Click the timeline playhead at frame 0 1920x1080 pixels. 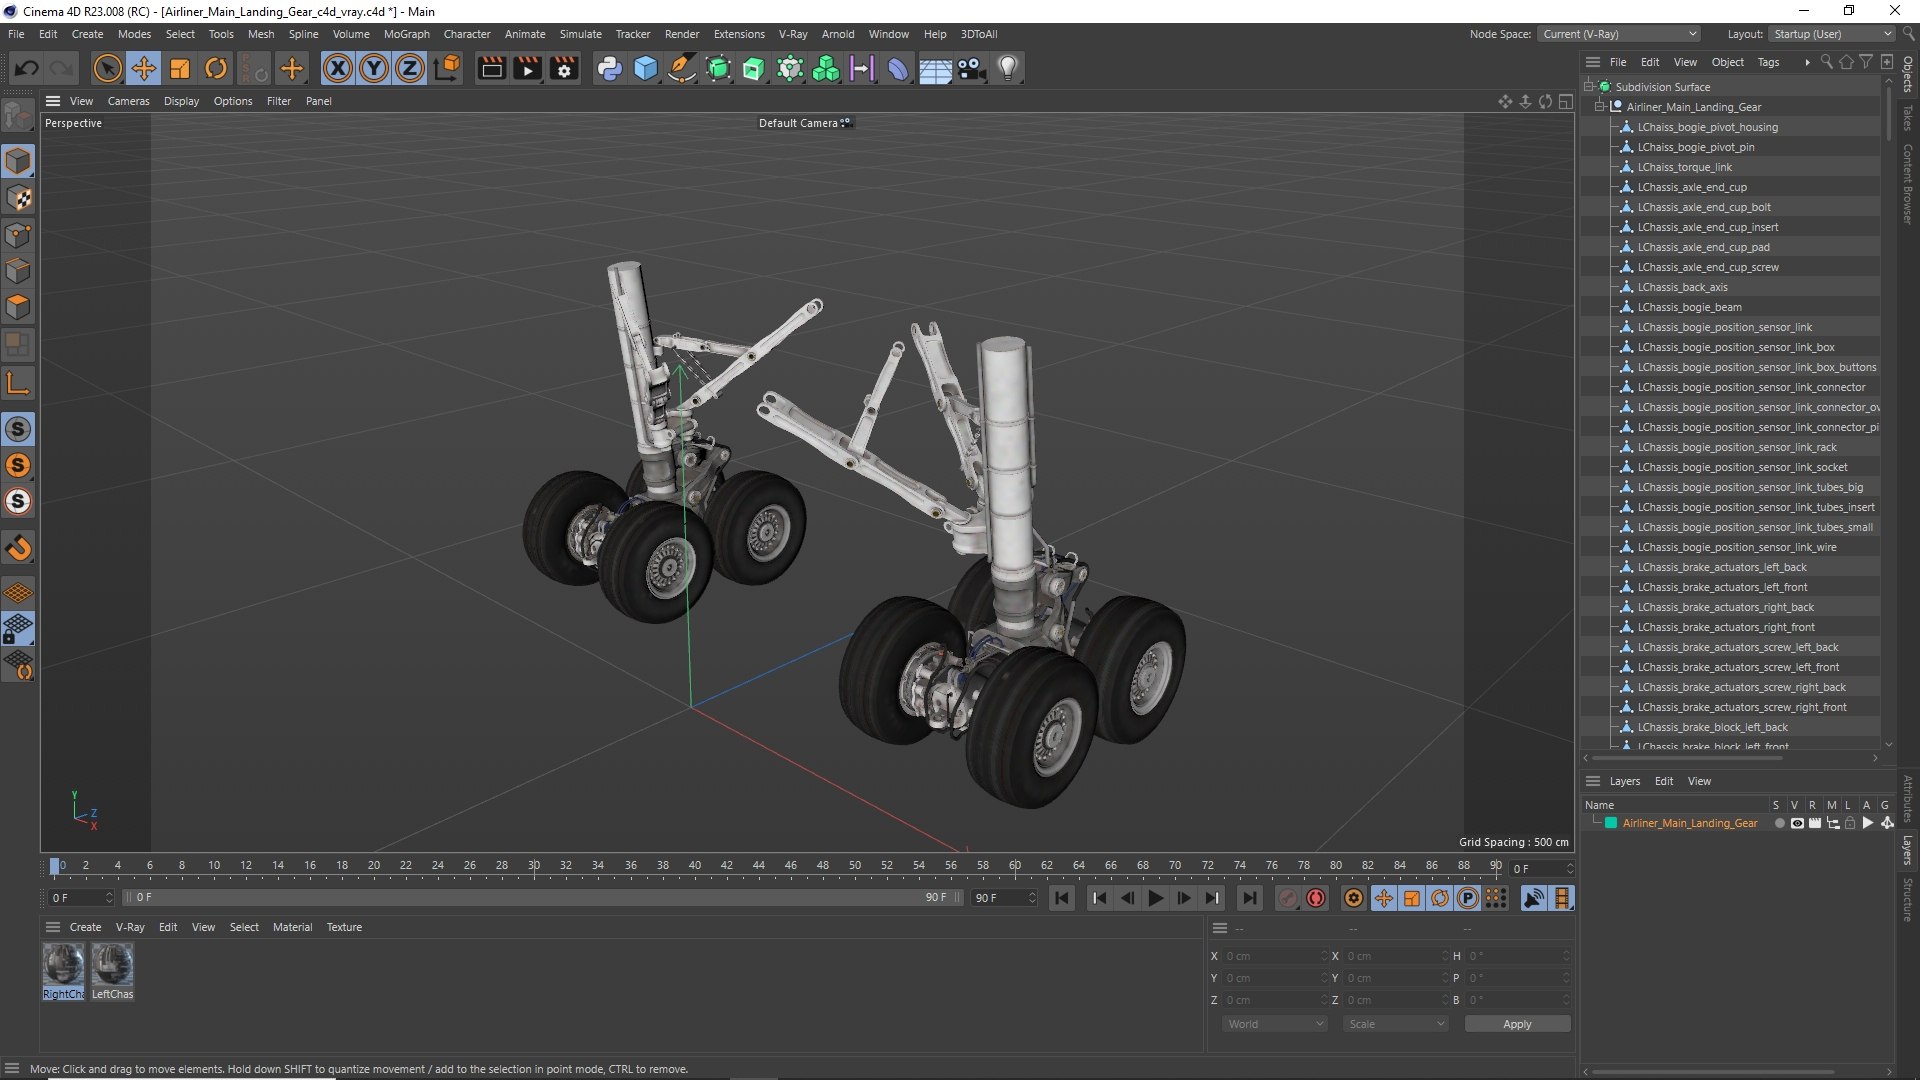pyautogui.click(x=55, y=867)
